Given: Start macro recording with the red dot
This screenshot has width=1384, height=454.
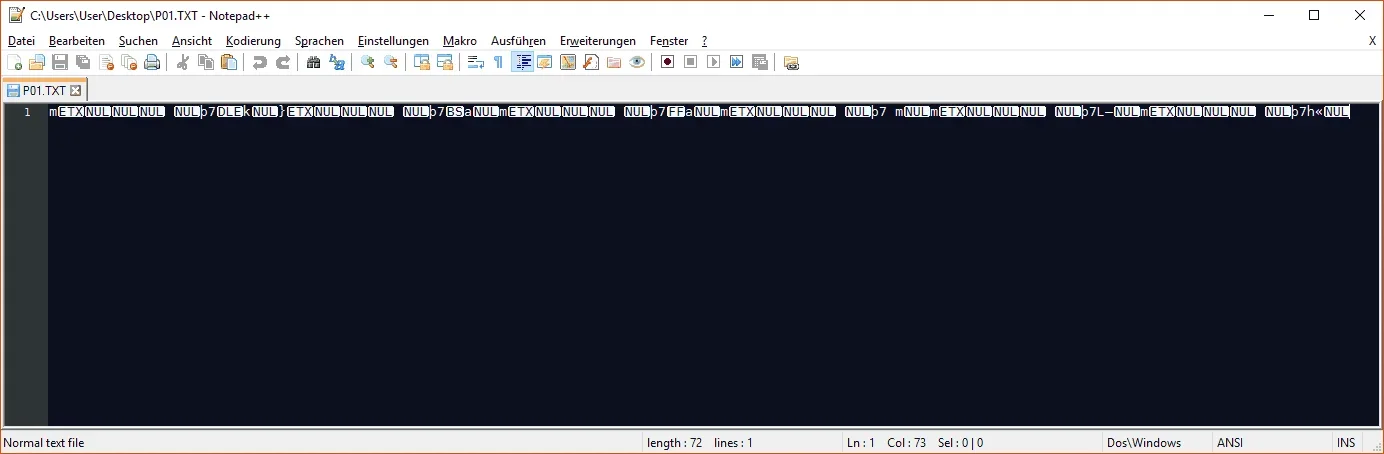Looking at the screenshot, I should [667, 62].
